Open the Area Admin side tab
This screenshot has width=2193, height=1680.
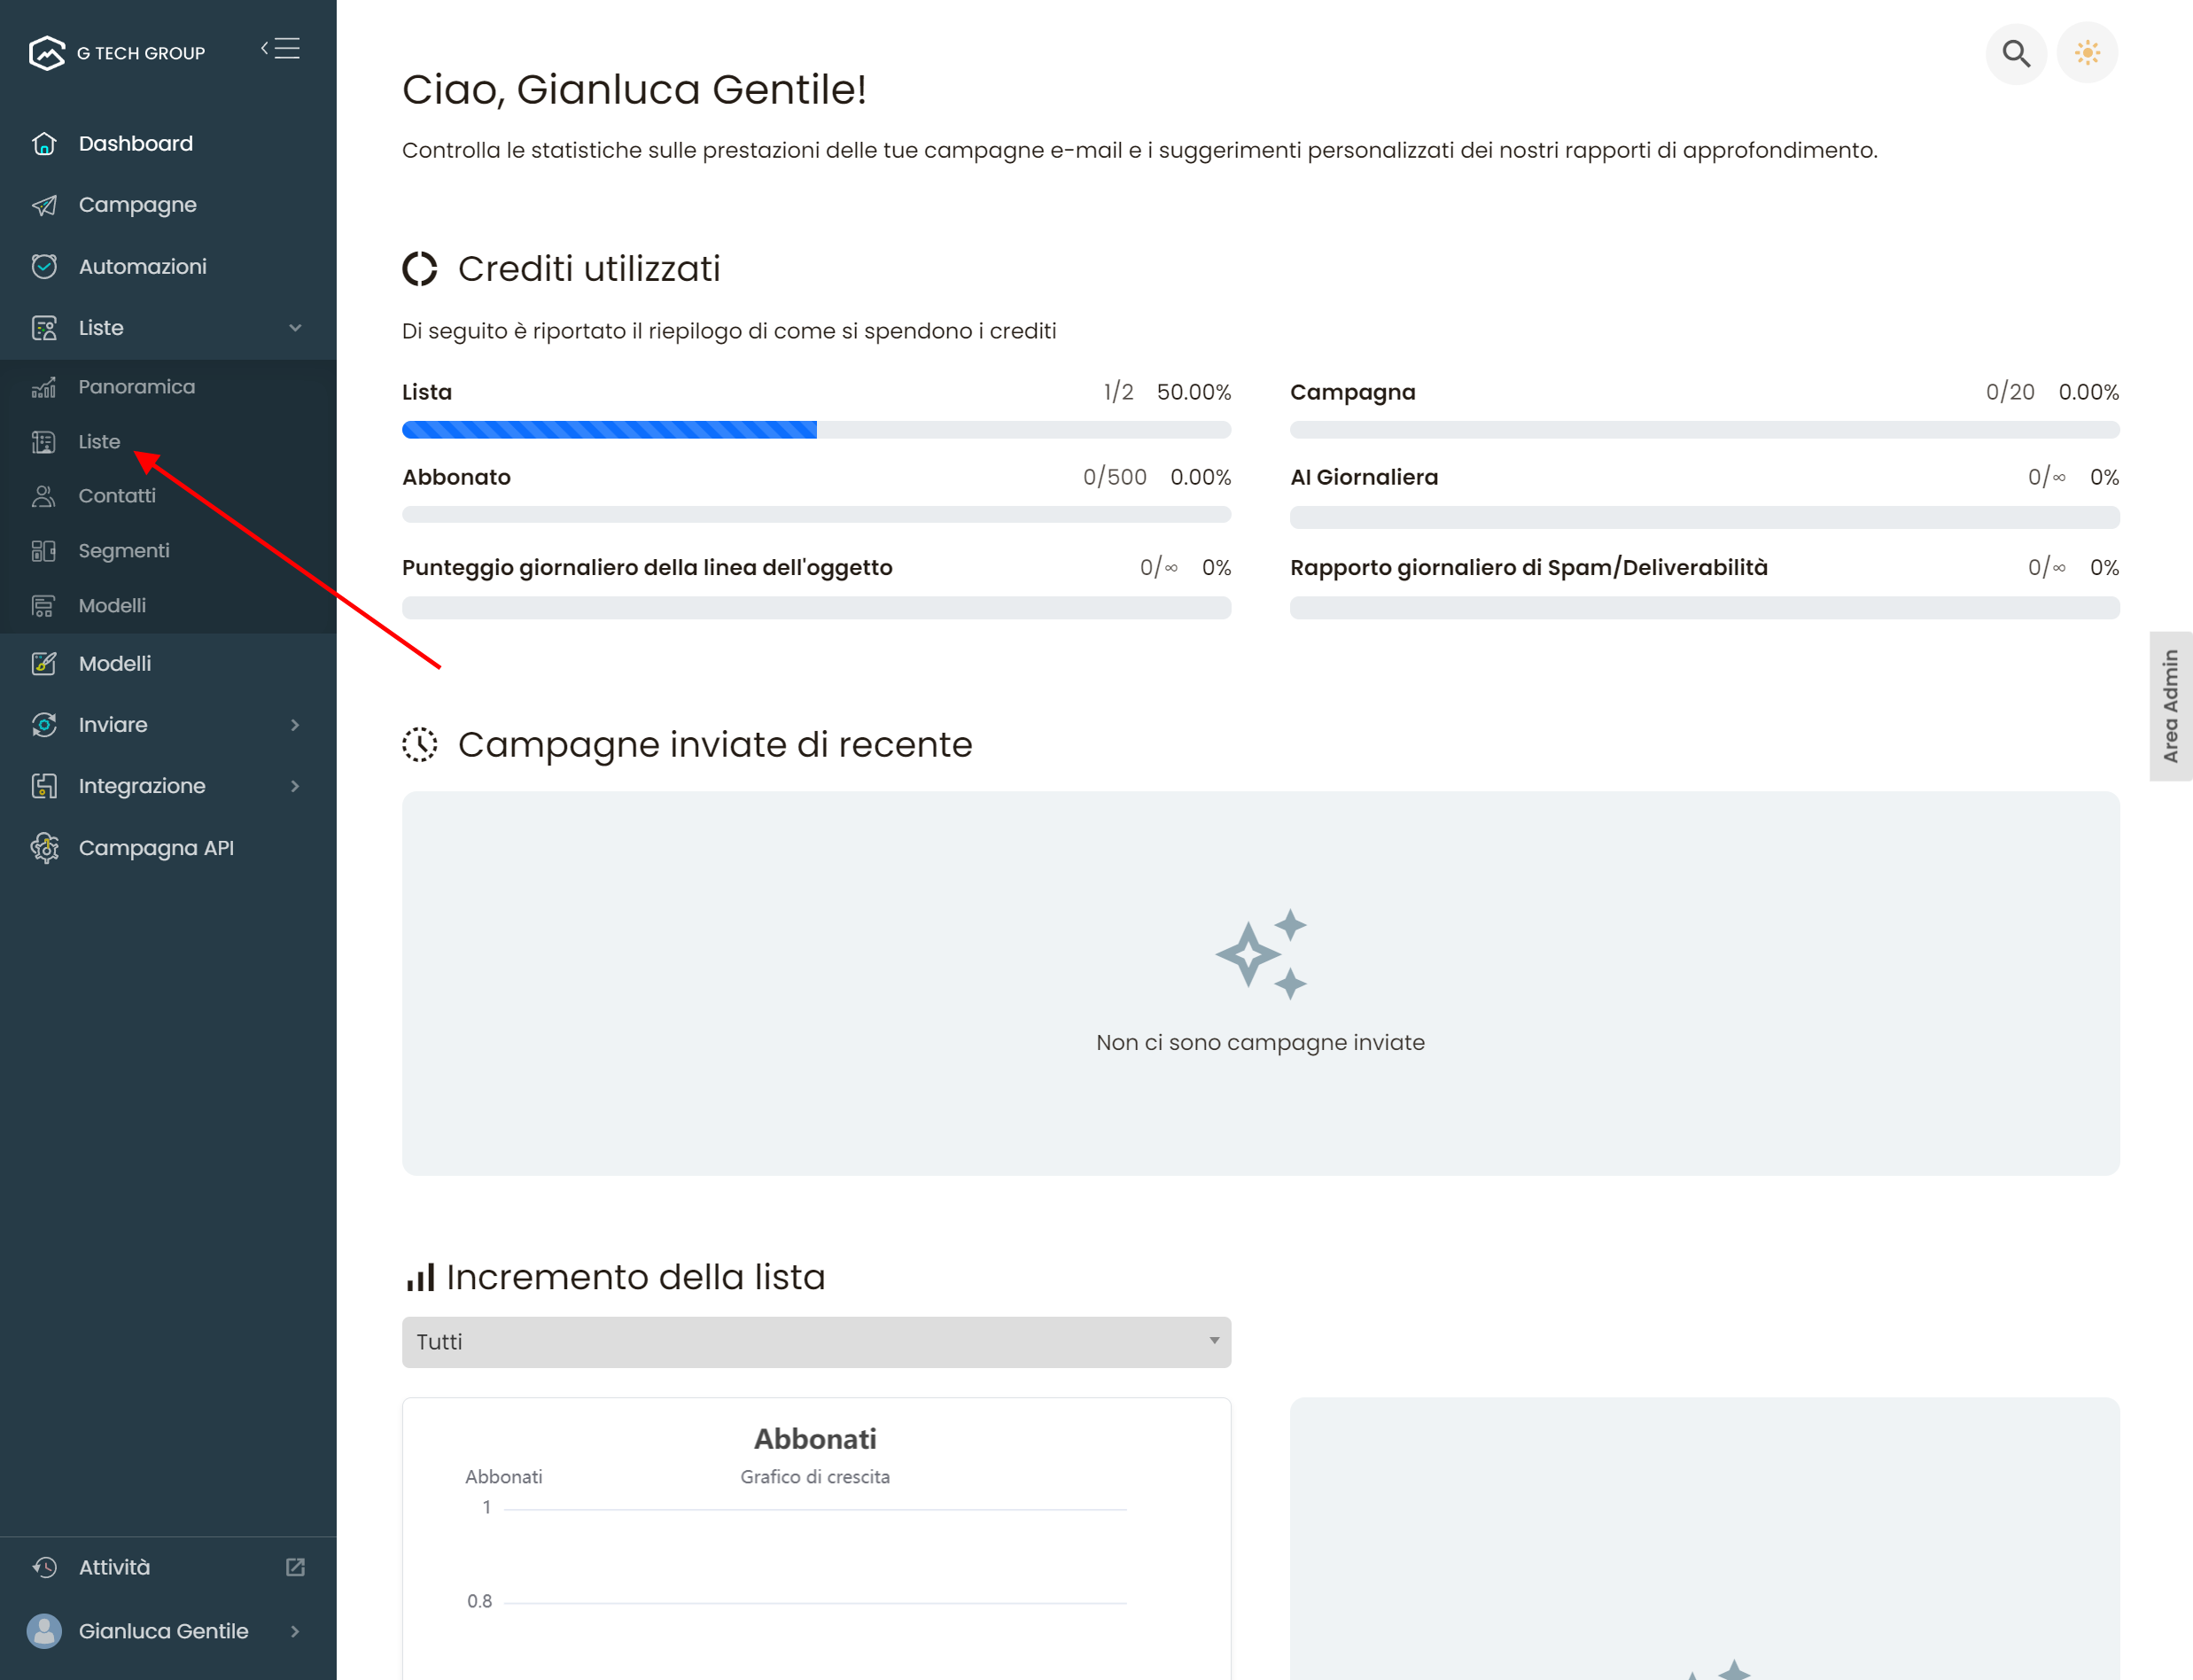click(x=2170, y=706)
